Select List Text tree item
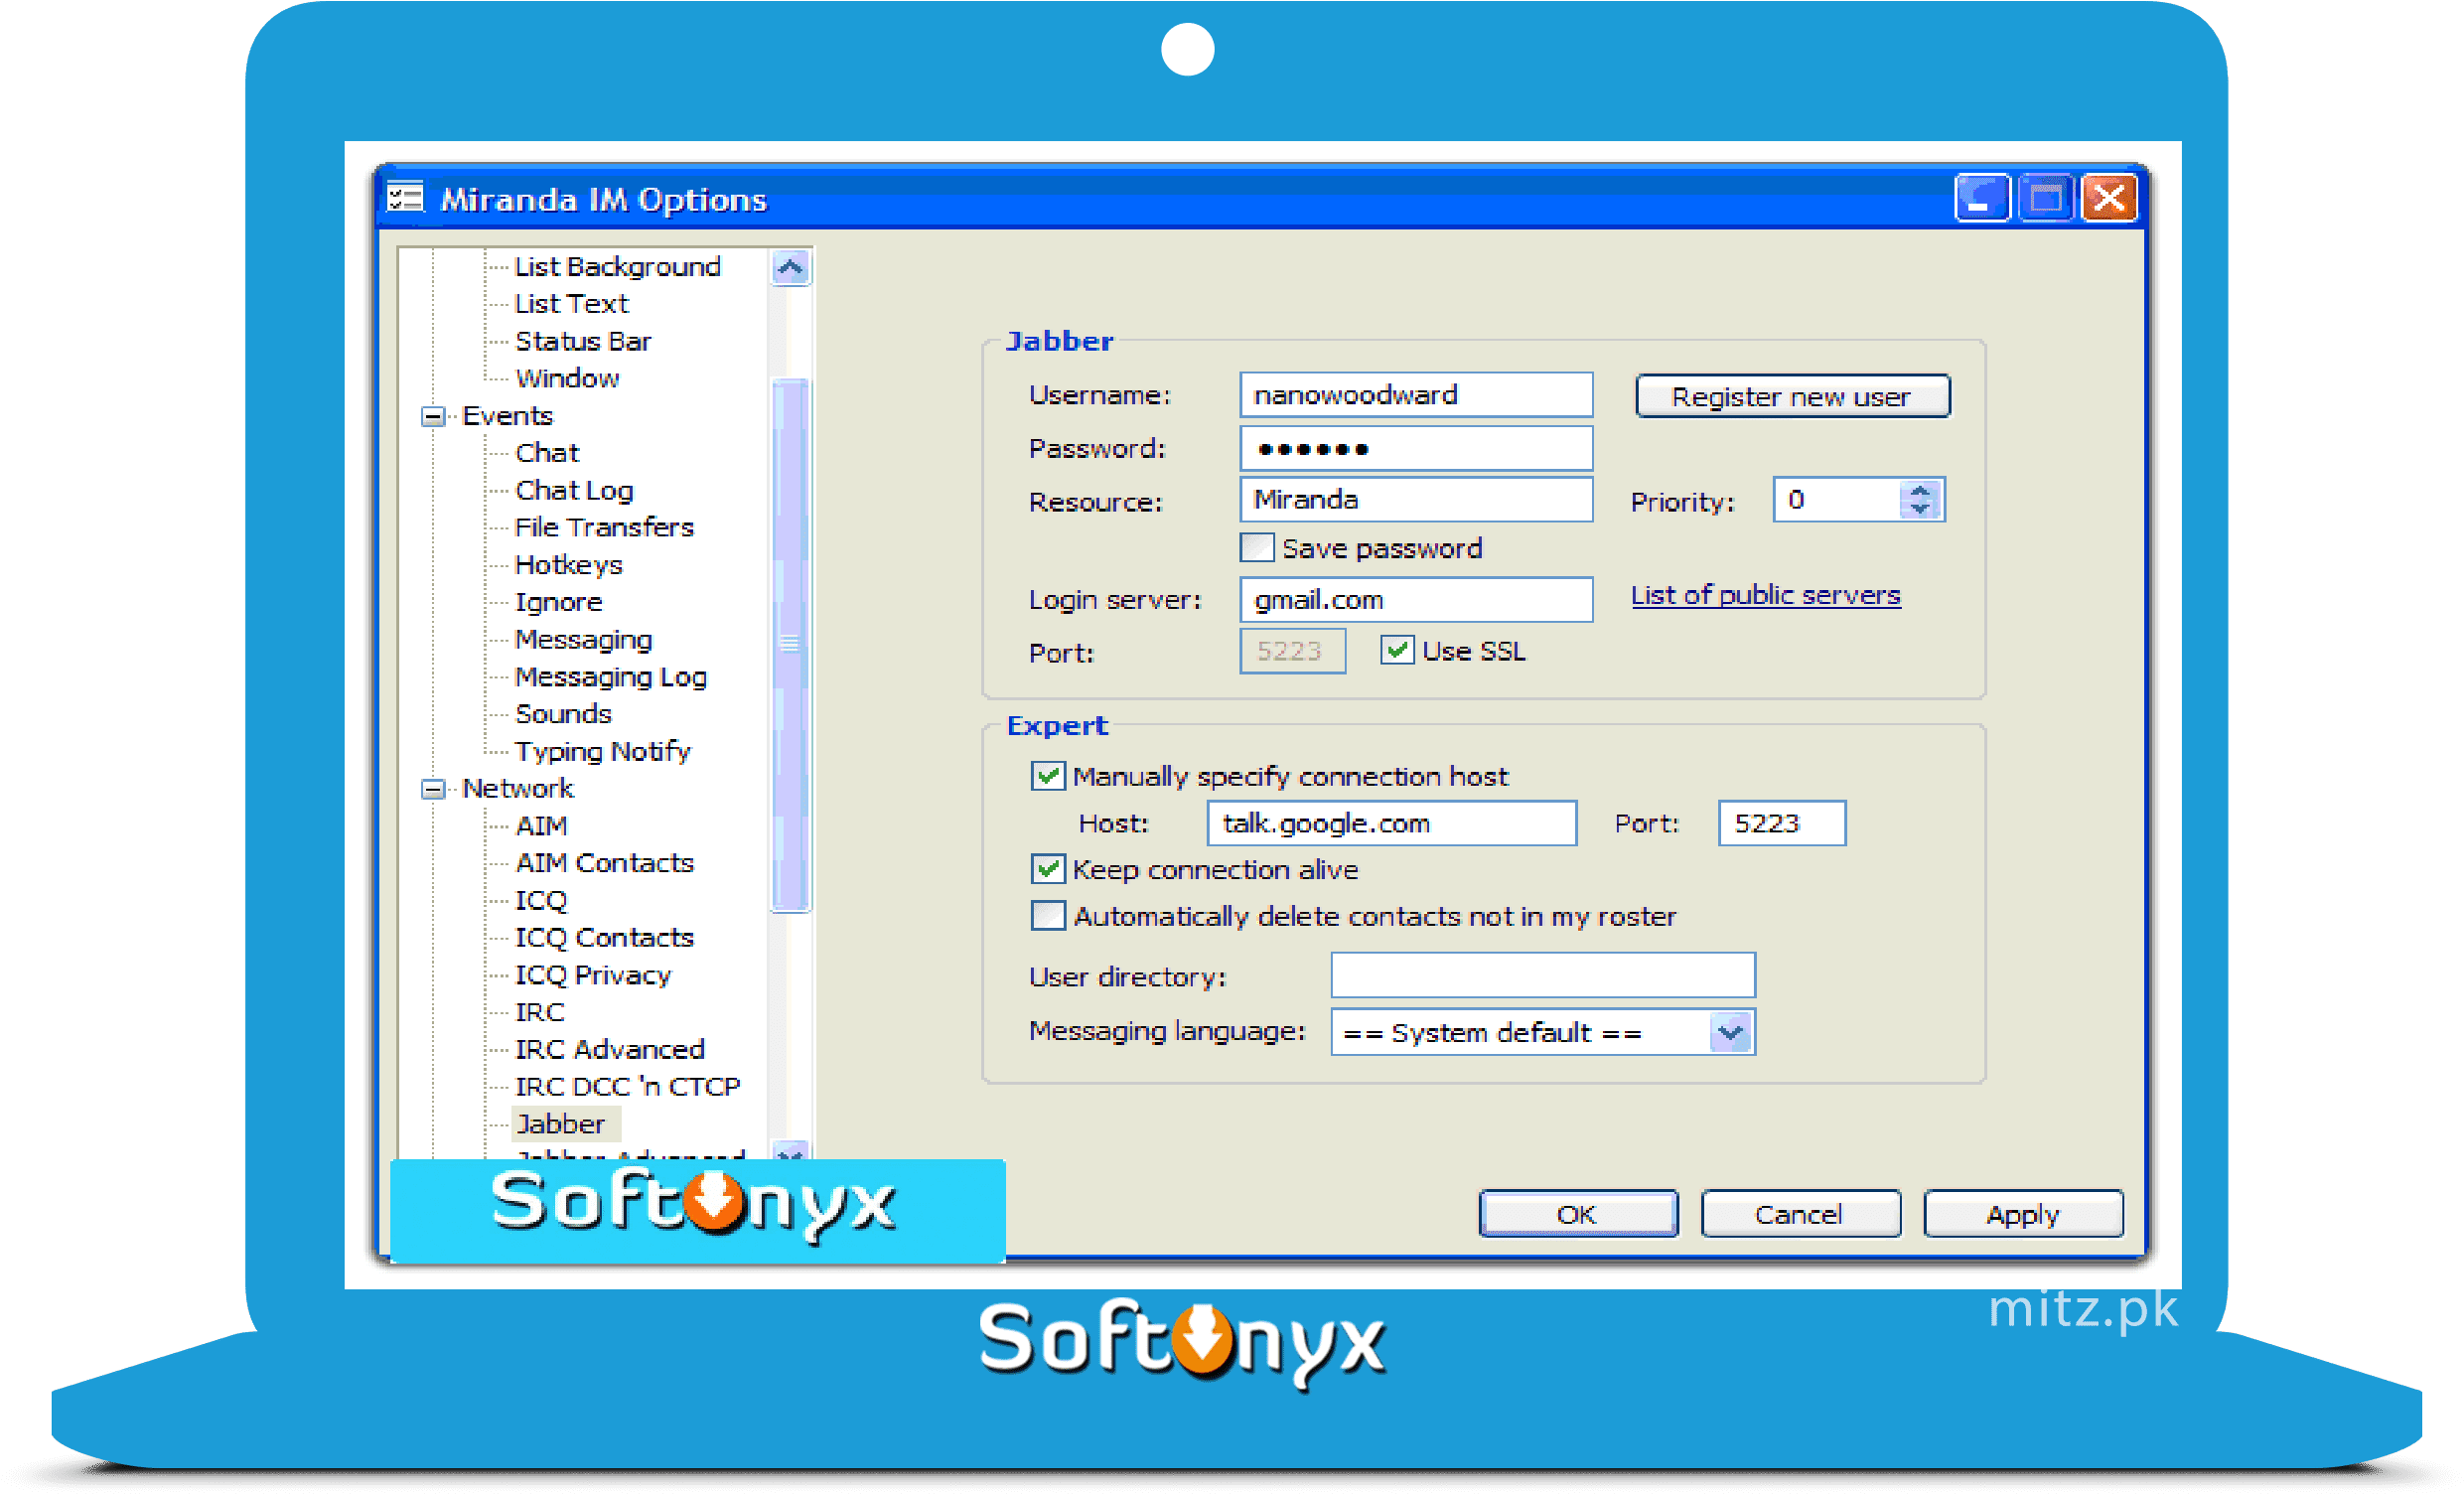This screenshot has width=2464, height=1494. (571, 304)
